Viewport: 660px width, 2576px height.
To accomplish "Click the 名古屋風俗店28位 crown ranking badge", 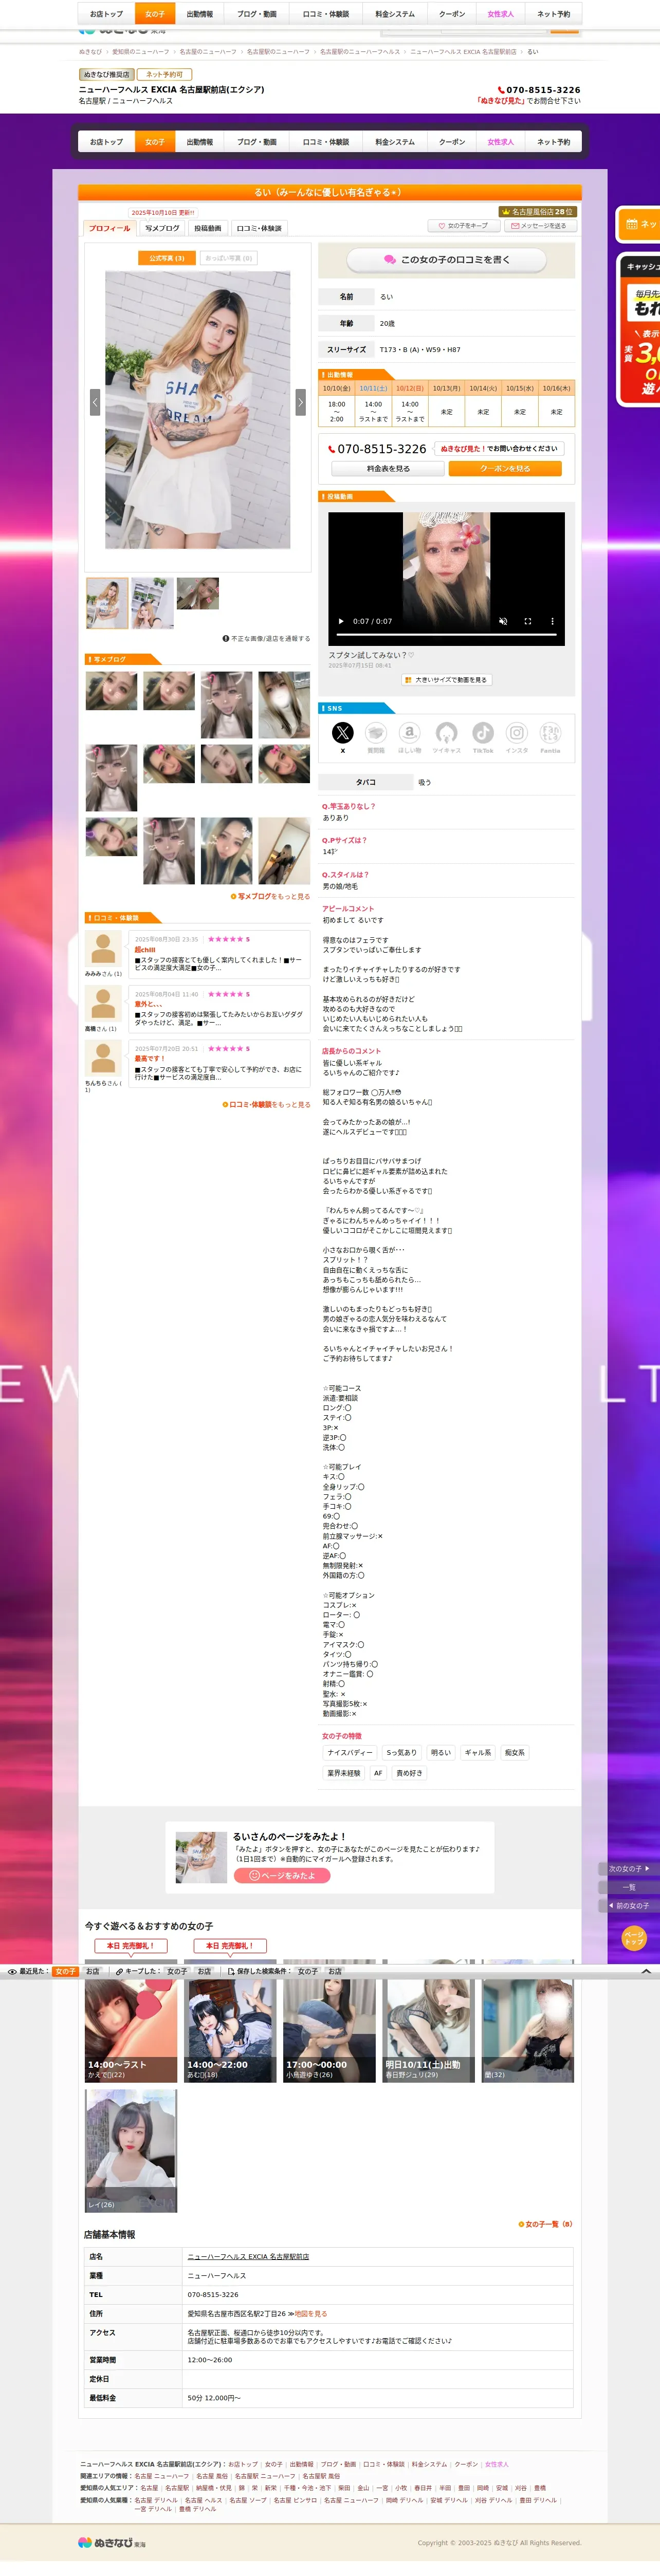I will 537,212.
